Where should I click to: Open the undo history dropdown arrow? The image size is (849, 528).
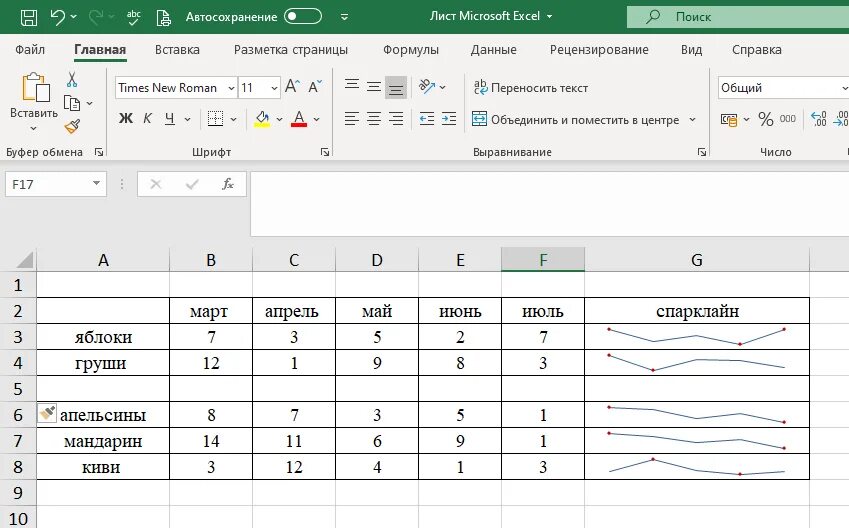pos(74,17)
